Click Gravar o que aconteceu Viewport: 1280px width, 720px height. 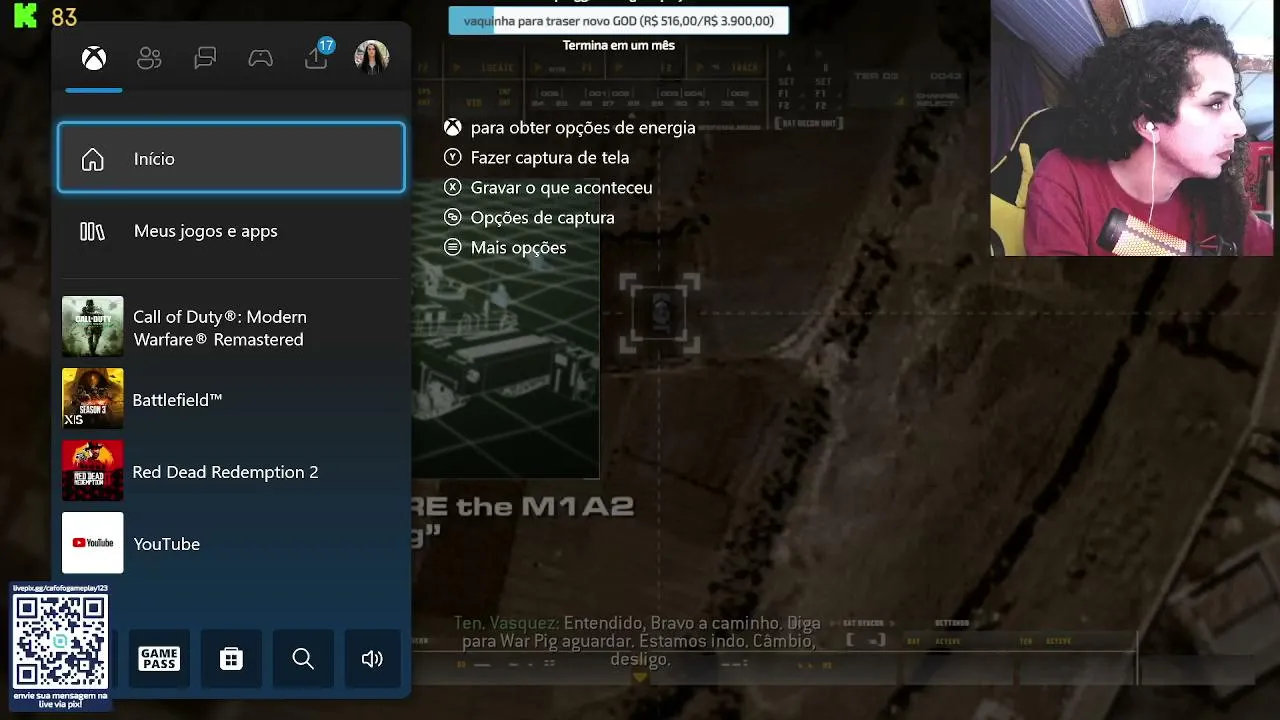pos(548,188)
